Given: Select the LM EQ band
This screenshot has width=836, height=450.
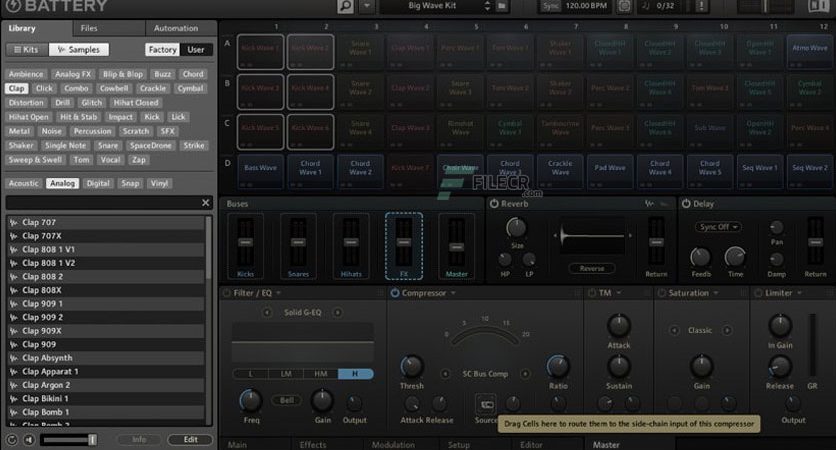Looking at the screenshot, I should coord(286,374).
